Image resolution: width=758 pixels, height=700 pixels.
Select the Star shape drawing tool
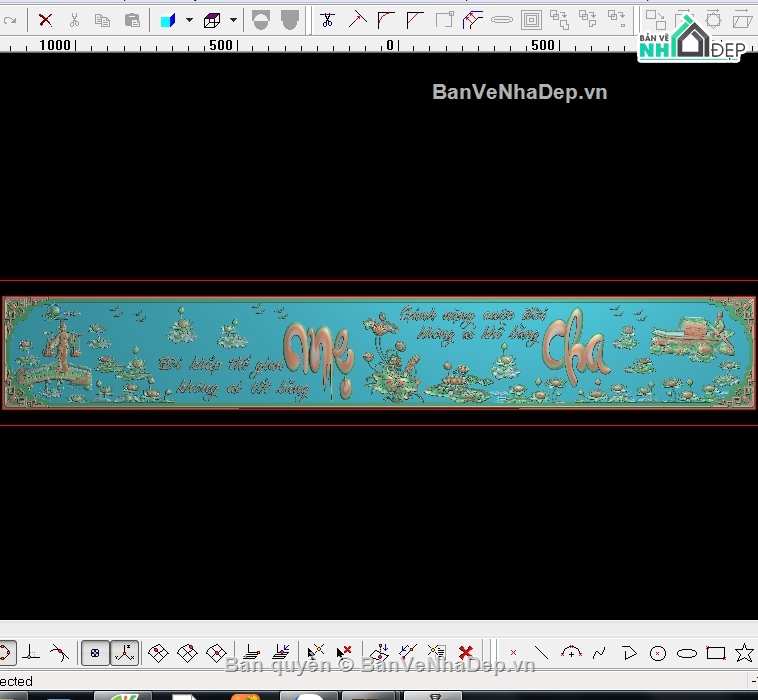(744, 653)
